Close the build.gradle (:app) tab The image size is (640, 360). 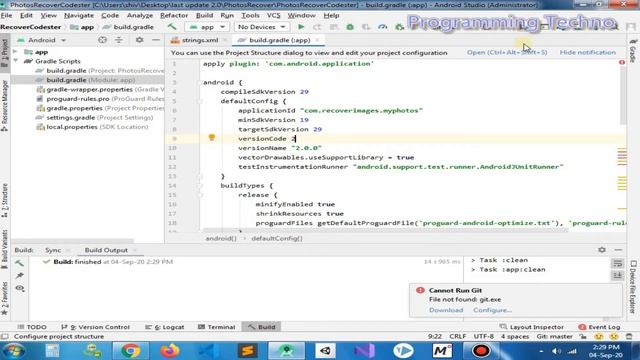tap(318, 40)
